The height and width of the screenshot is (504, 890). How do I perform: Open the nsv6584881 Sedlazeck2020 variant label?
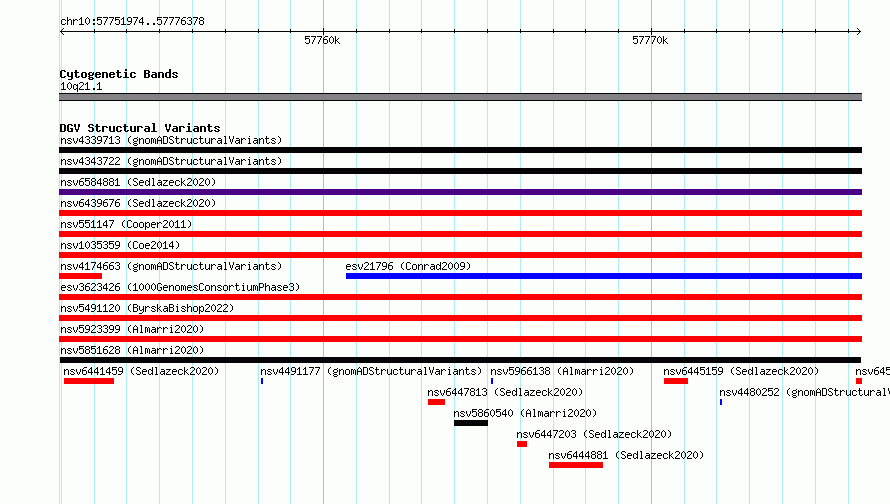[138, 182]
